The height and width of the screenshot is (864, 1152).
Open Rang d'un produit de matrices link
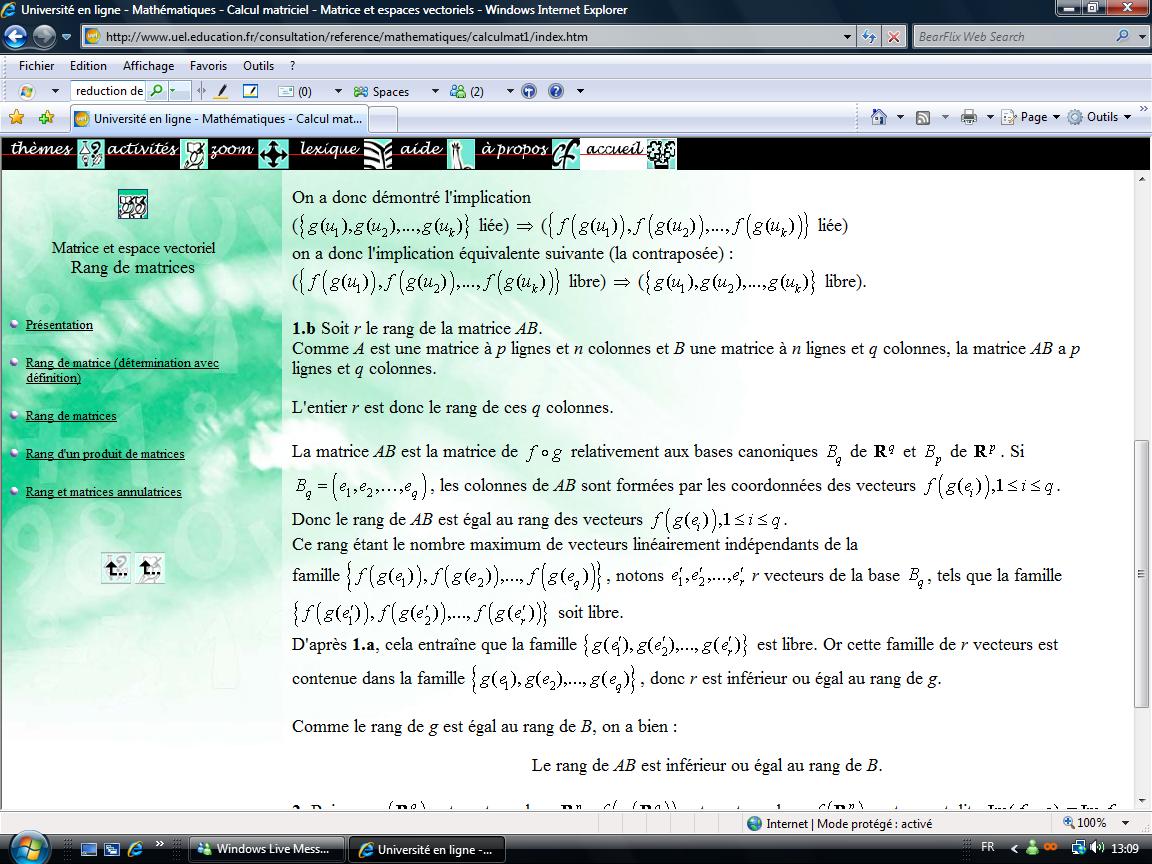coord(104,454)
